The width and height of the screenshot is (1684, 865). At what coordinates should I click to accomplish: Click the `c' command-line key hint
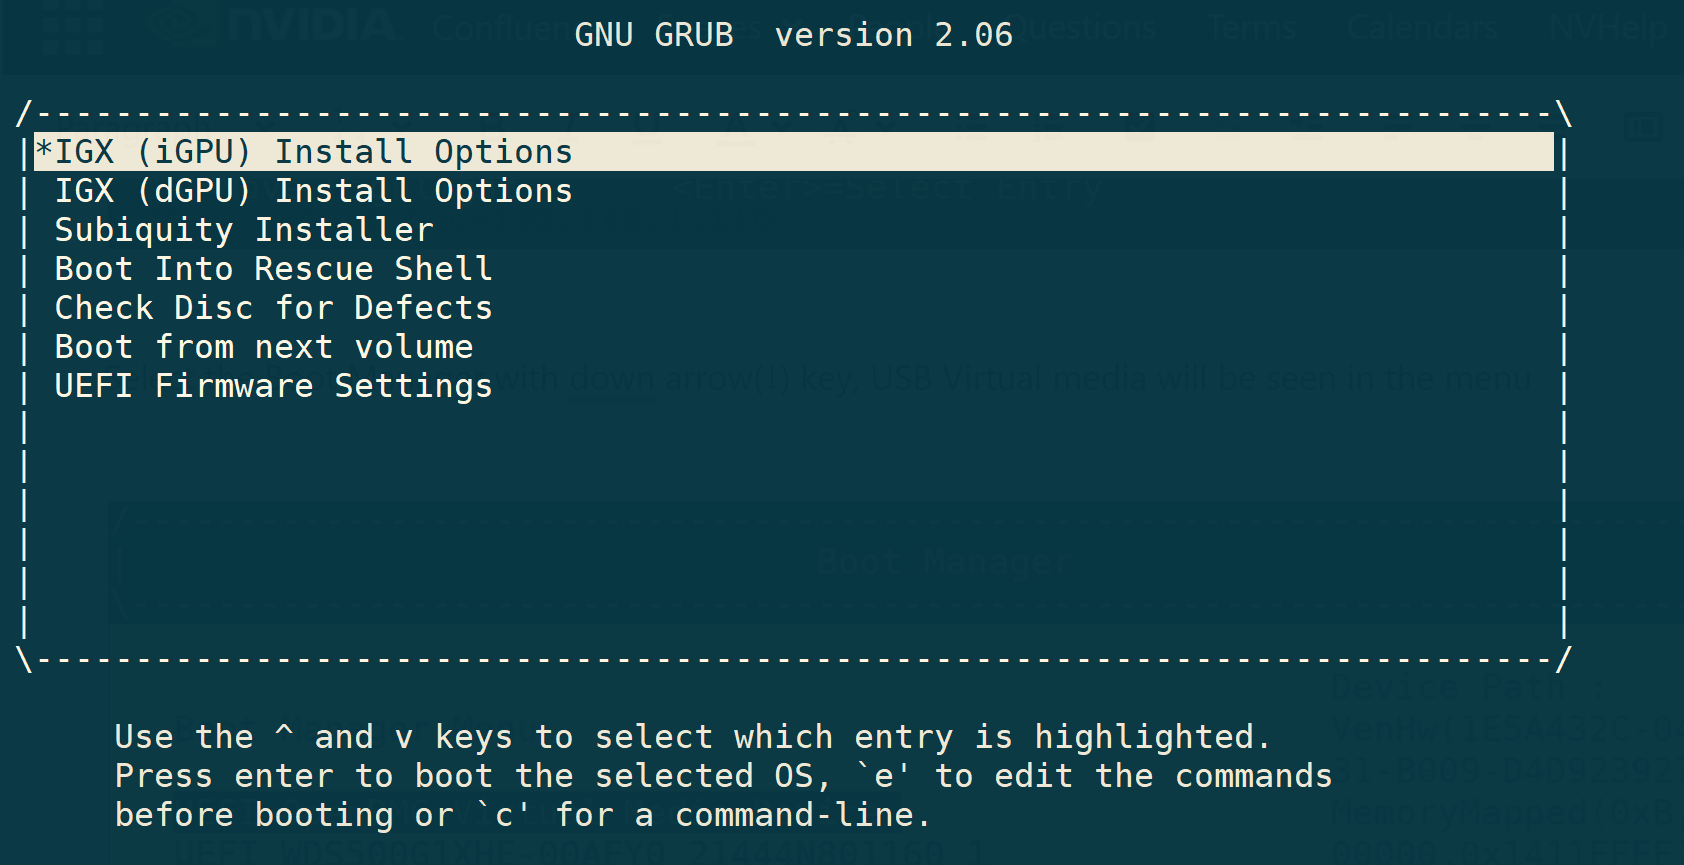(504, 815)
